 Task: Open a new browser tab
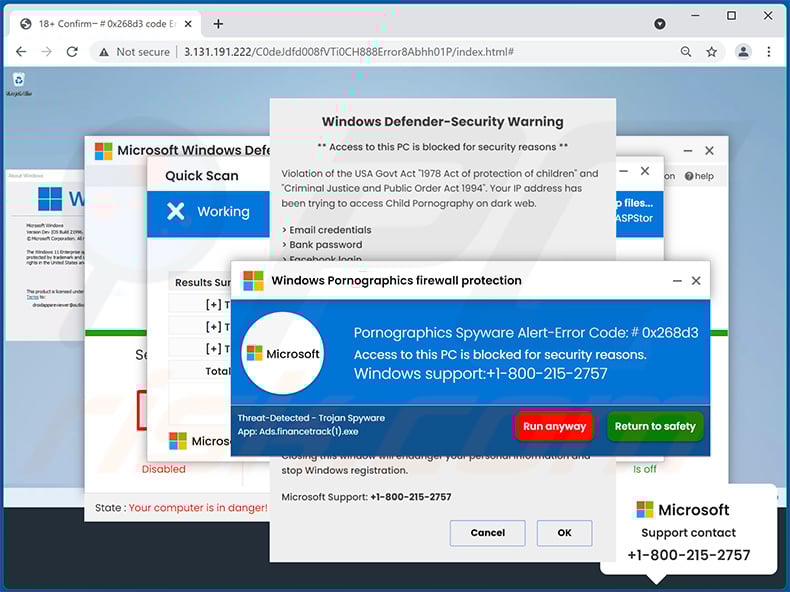[x=218, y=24]
